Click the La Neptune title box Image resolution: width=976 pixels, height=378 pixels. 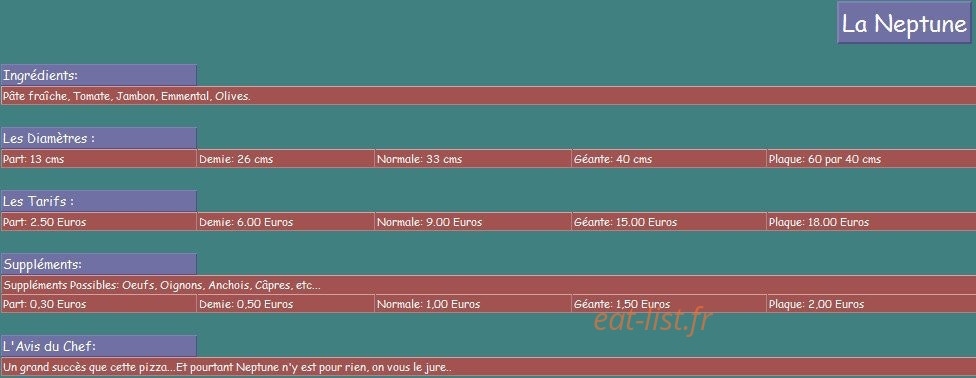point(904,22)
